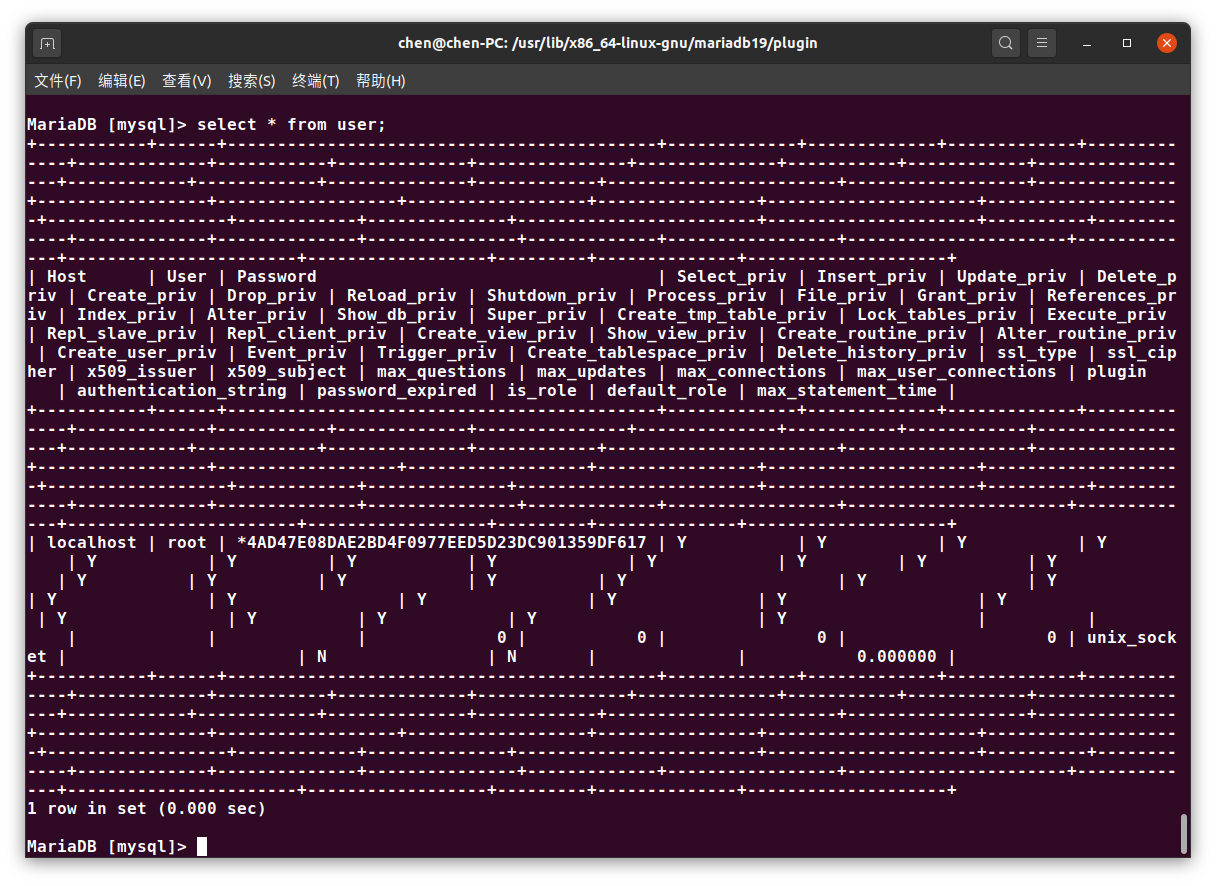Open the terminal search magnifier icon
The image size is (1216, 886).
[x=1006, y=43]
